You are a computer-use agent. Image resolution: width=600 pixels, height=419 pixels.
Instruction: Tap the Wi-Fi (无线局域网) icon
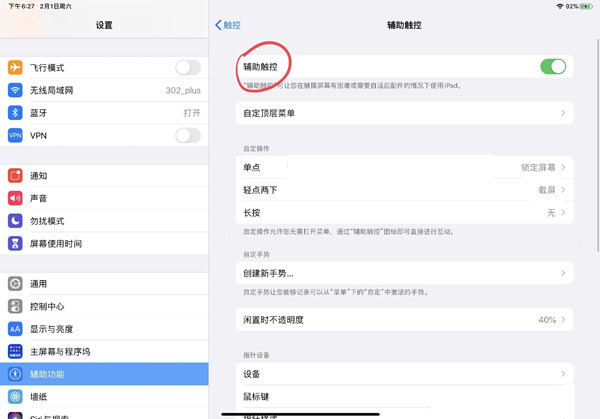point(15,90)
